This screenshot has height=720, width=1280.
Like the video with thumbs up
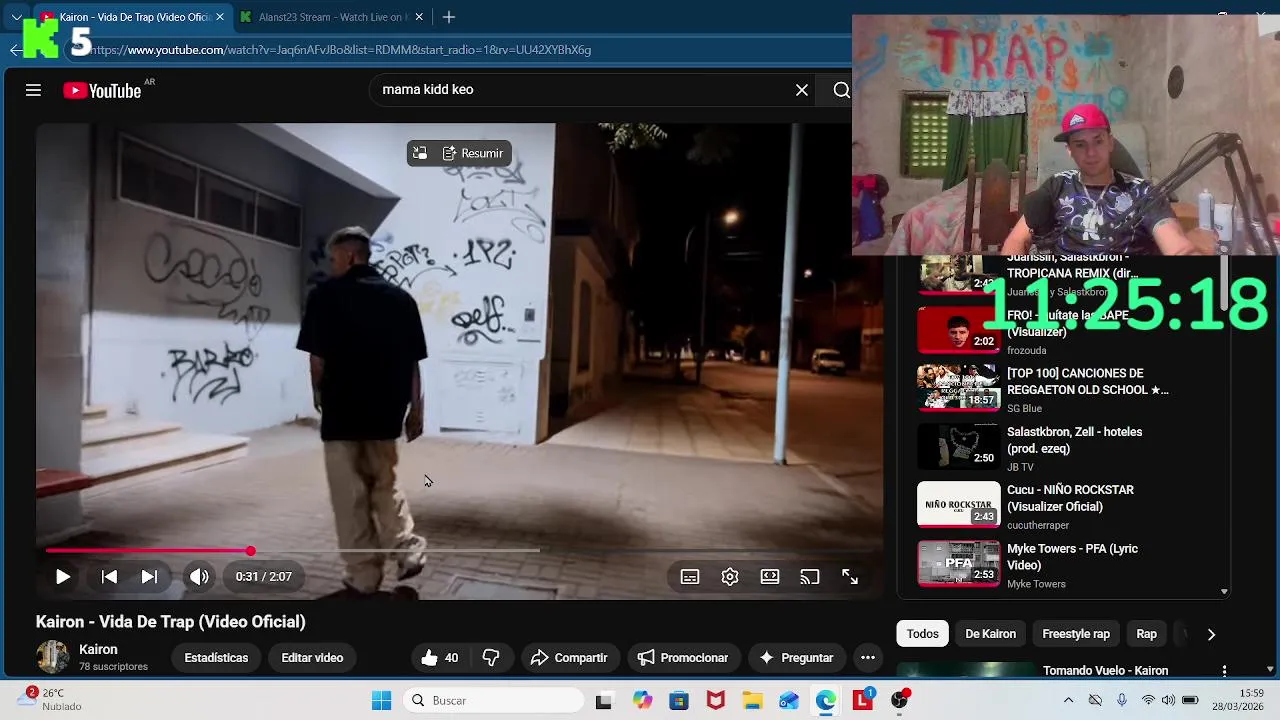coord(440,658)
